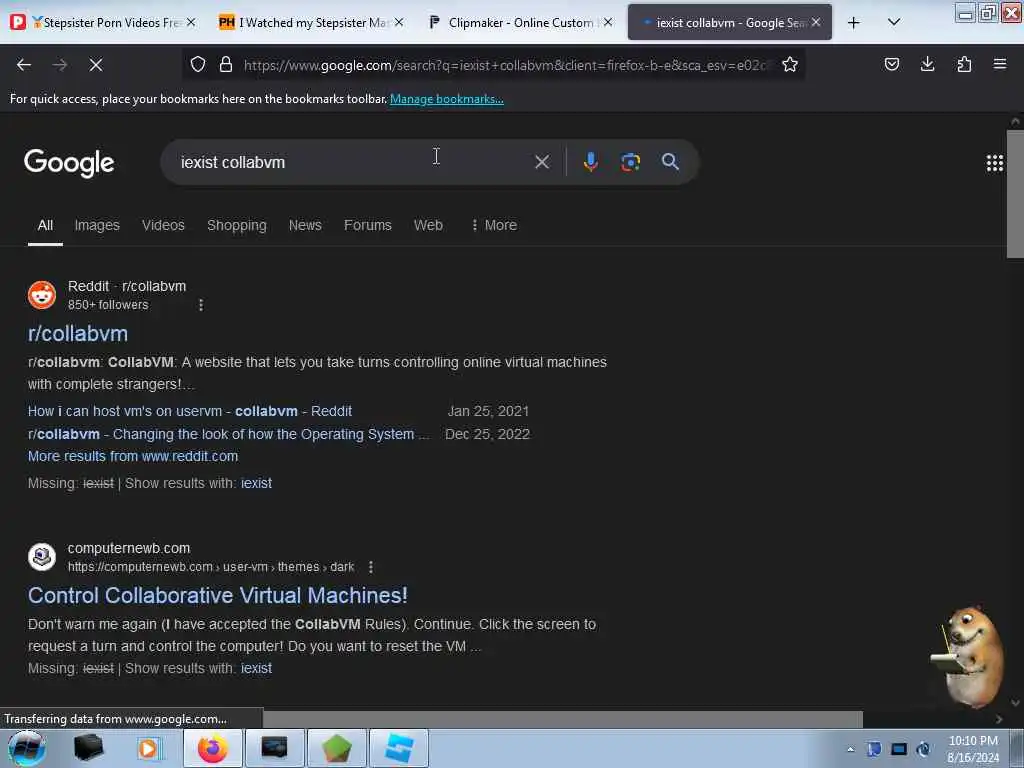
Task: Open the media player taskbar icon
Action: pos(148,748)
